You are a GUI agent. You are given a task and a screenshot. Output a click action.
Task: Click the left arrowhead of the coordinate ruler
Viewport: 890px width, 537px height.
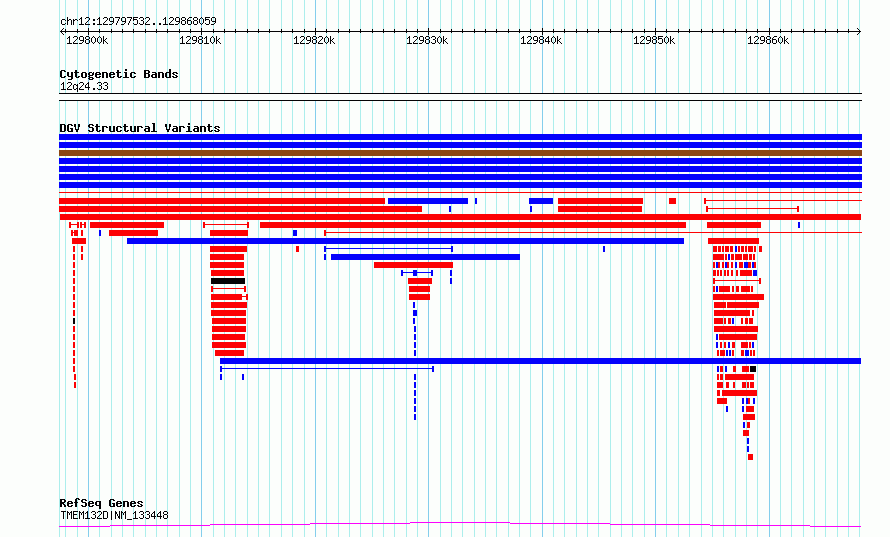click(x=62, y=32)
